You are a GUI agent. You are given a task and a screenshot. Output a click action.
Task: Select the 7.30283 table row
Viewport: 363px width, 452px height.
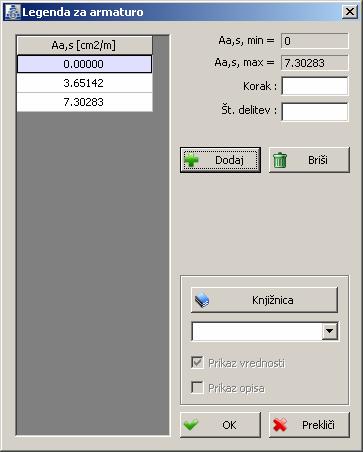click(x=85, y=102)
